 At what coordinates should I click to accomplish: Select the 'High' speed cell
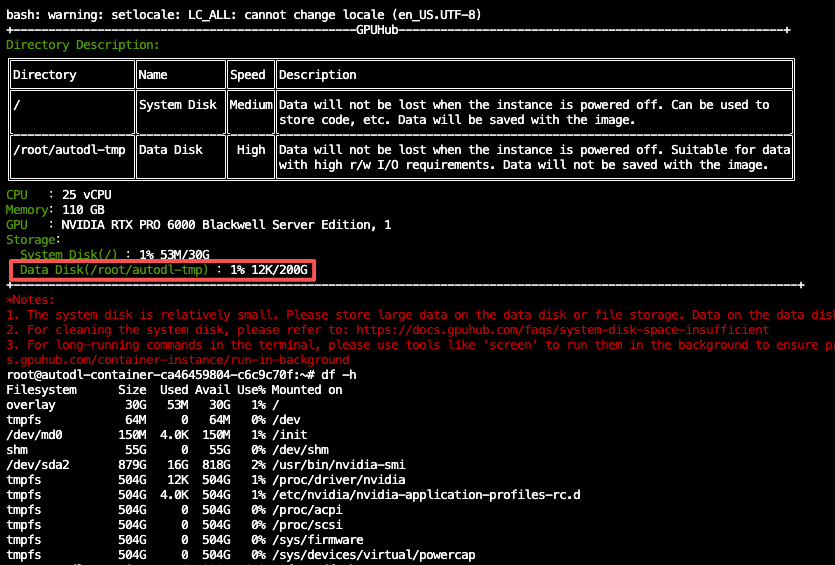[x=251, y=150]
